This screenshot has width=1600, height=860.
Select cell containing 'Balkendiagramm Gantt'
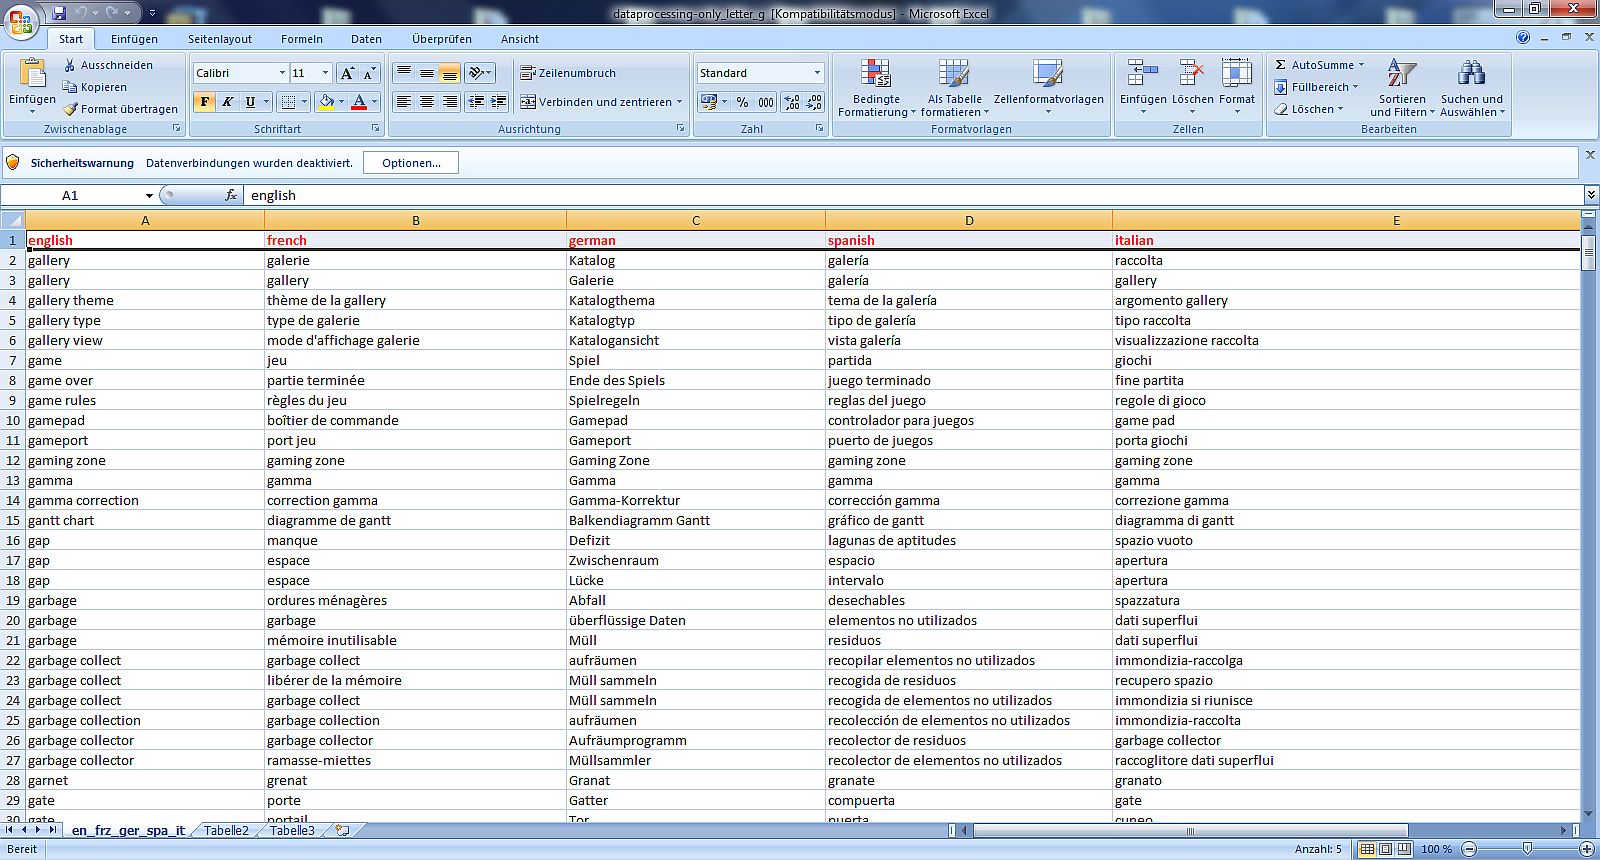695,520
